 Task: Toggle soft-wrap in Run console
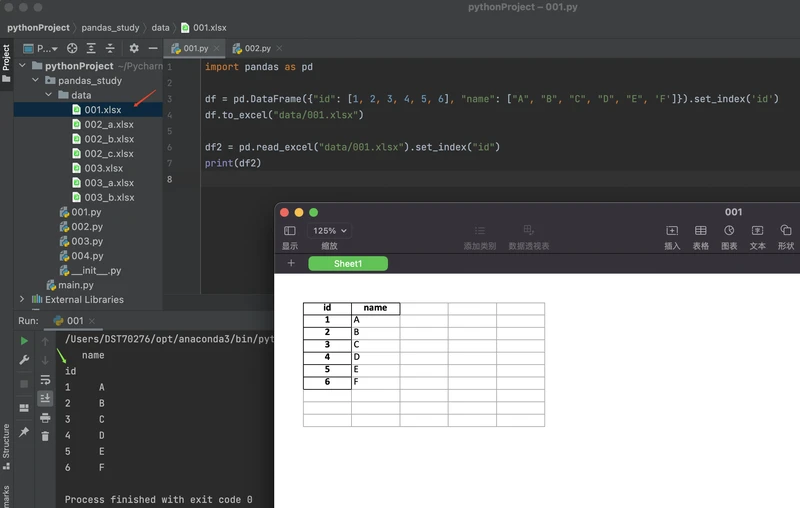tap(45, 379)
